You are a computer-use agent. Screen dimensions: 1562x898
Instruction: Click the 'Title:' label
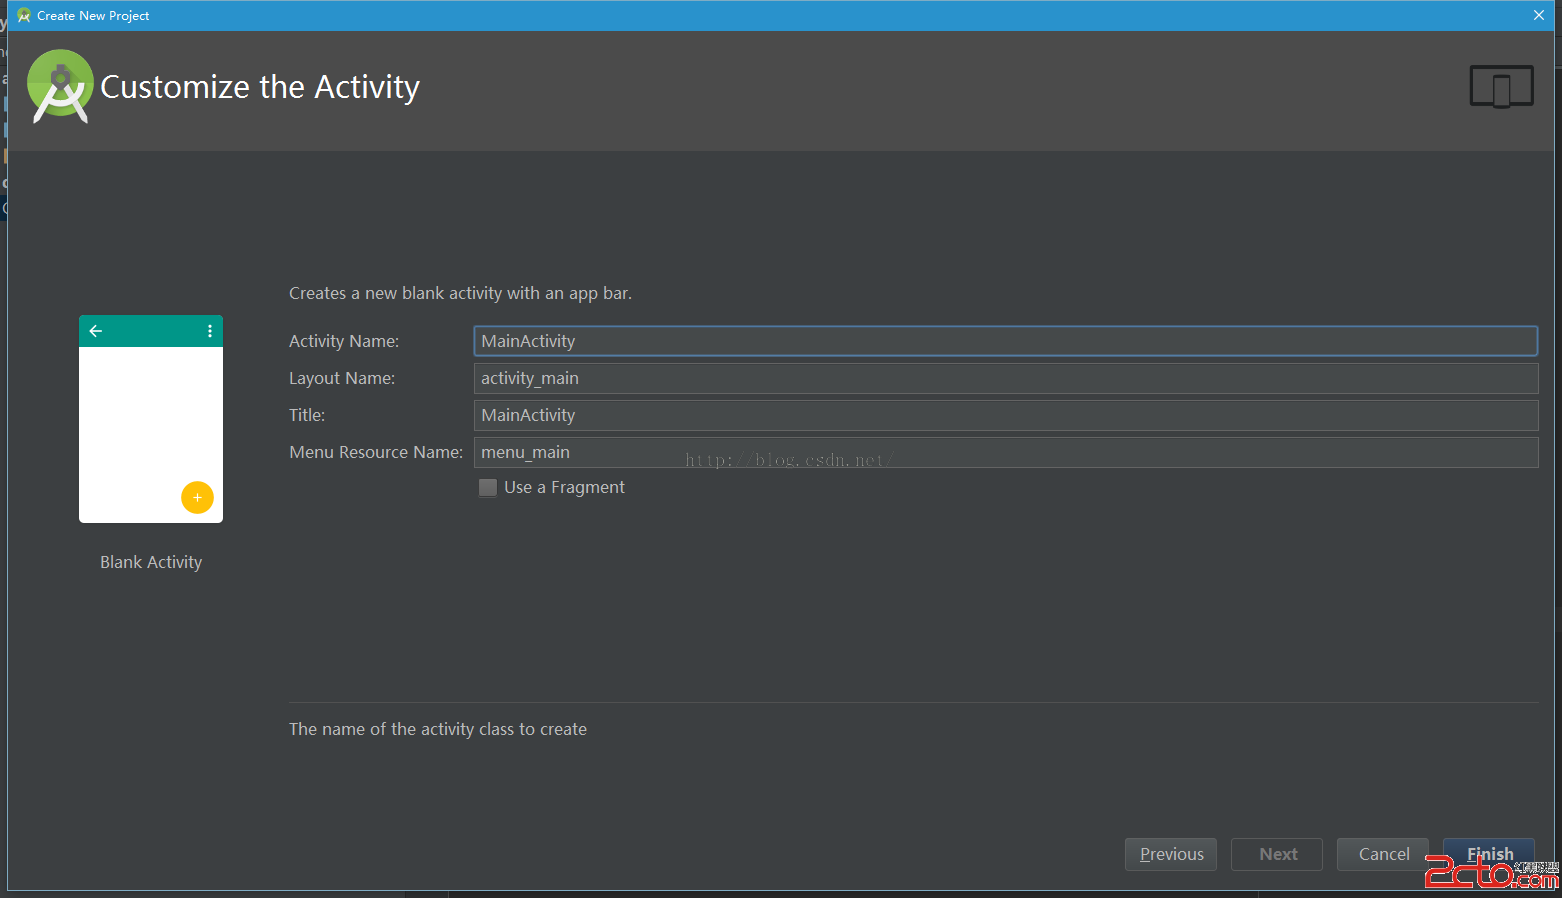click(307, 415)
